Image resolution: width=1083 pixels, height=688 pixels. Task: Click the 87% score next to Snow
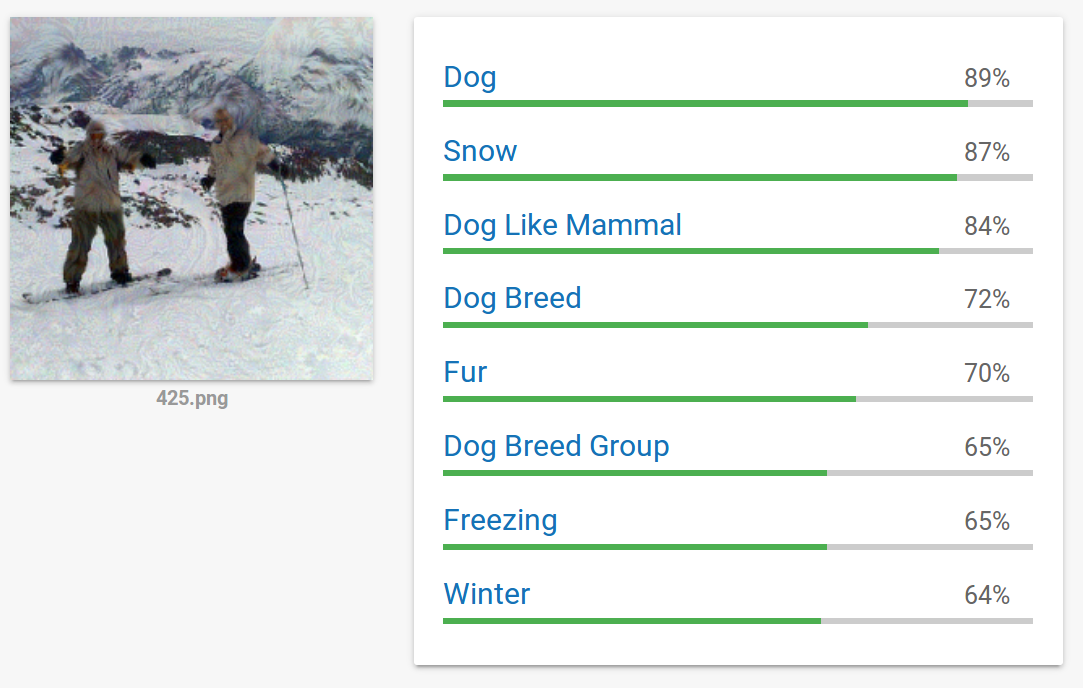987,153
